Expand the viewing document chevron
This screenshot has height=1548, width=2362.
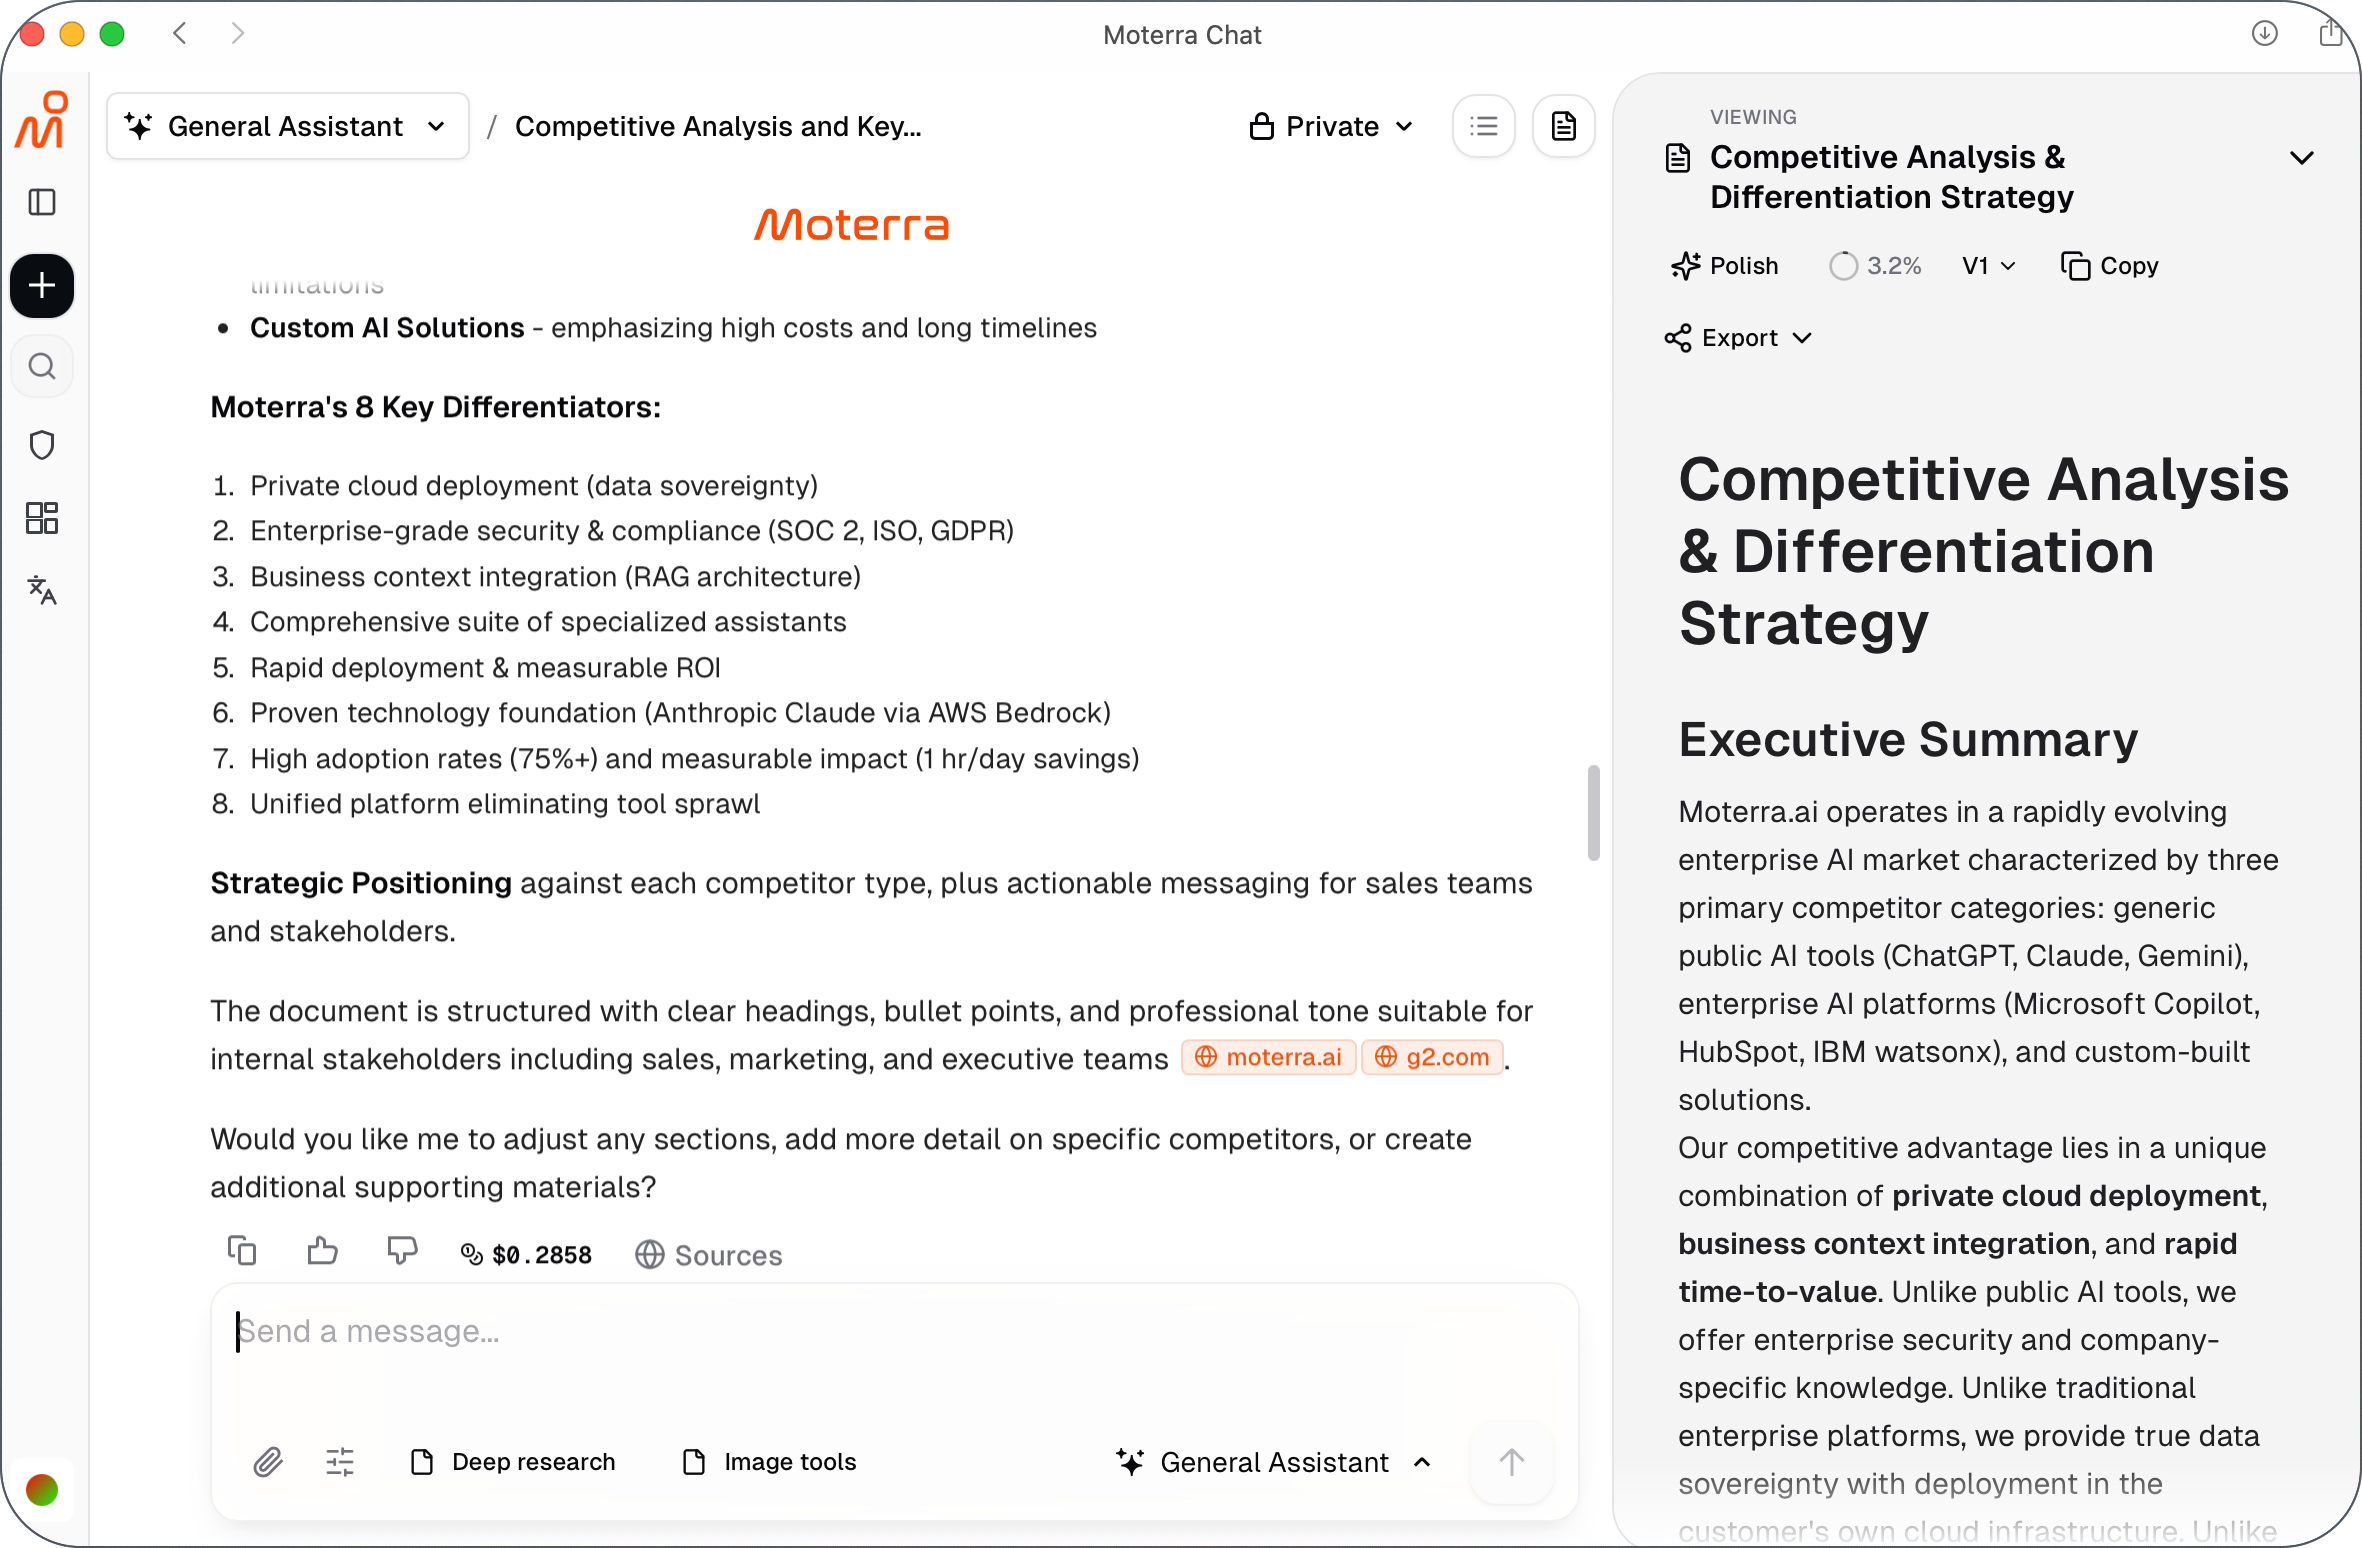point(2302,158)
